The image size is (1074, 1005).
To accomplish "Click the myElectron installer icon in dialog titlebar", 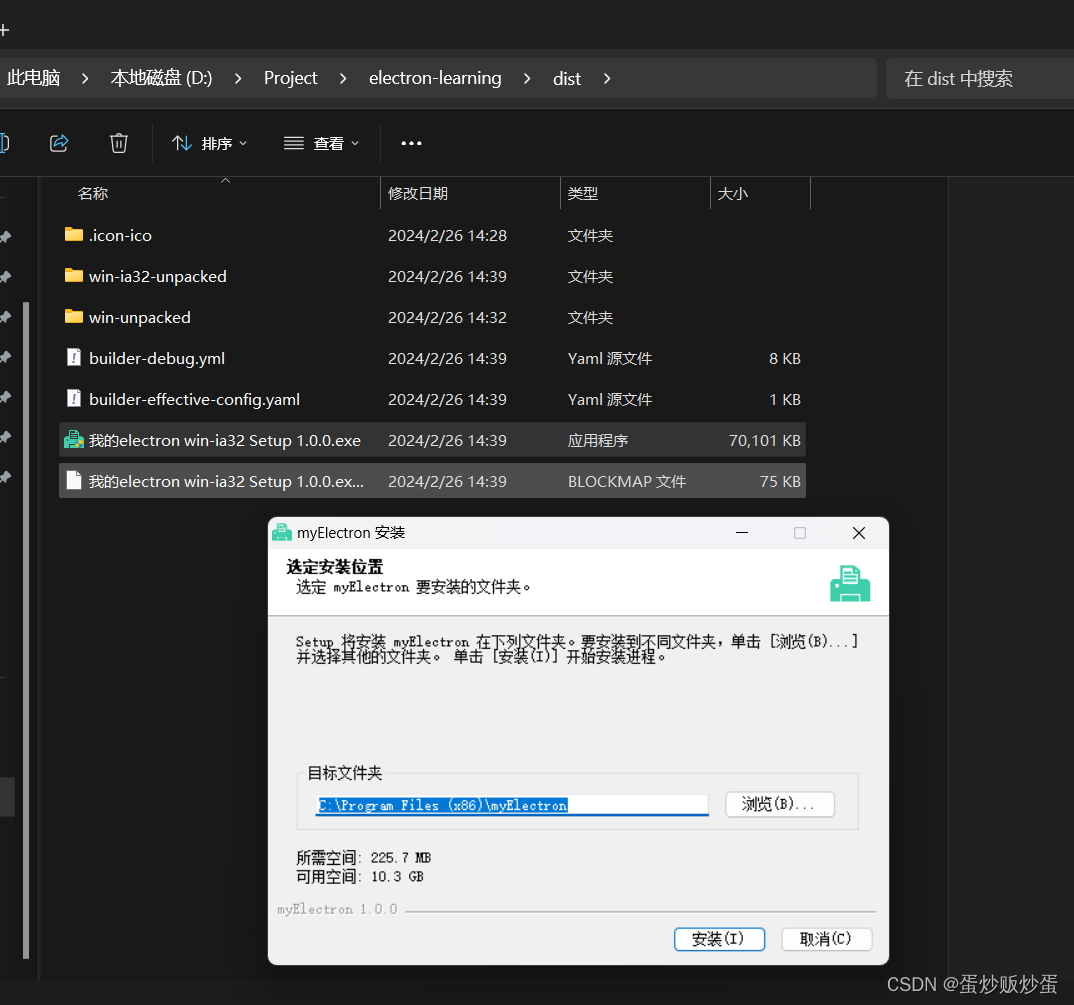I will coord(281,532).
